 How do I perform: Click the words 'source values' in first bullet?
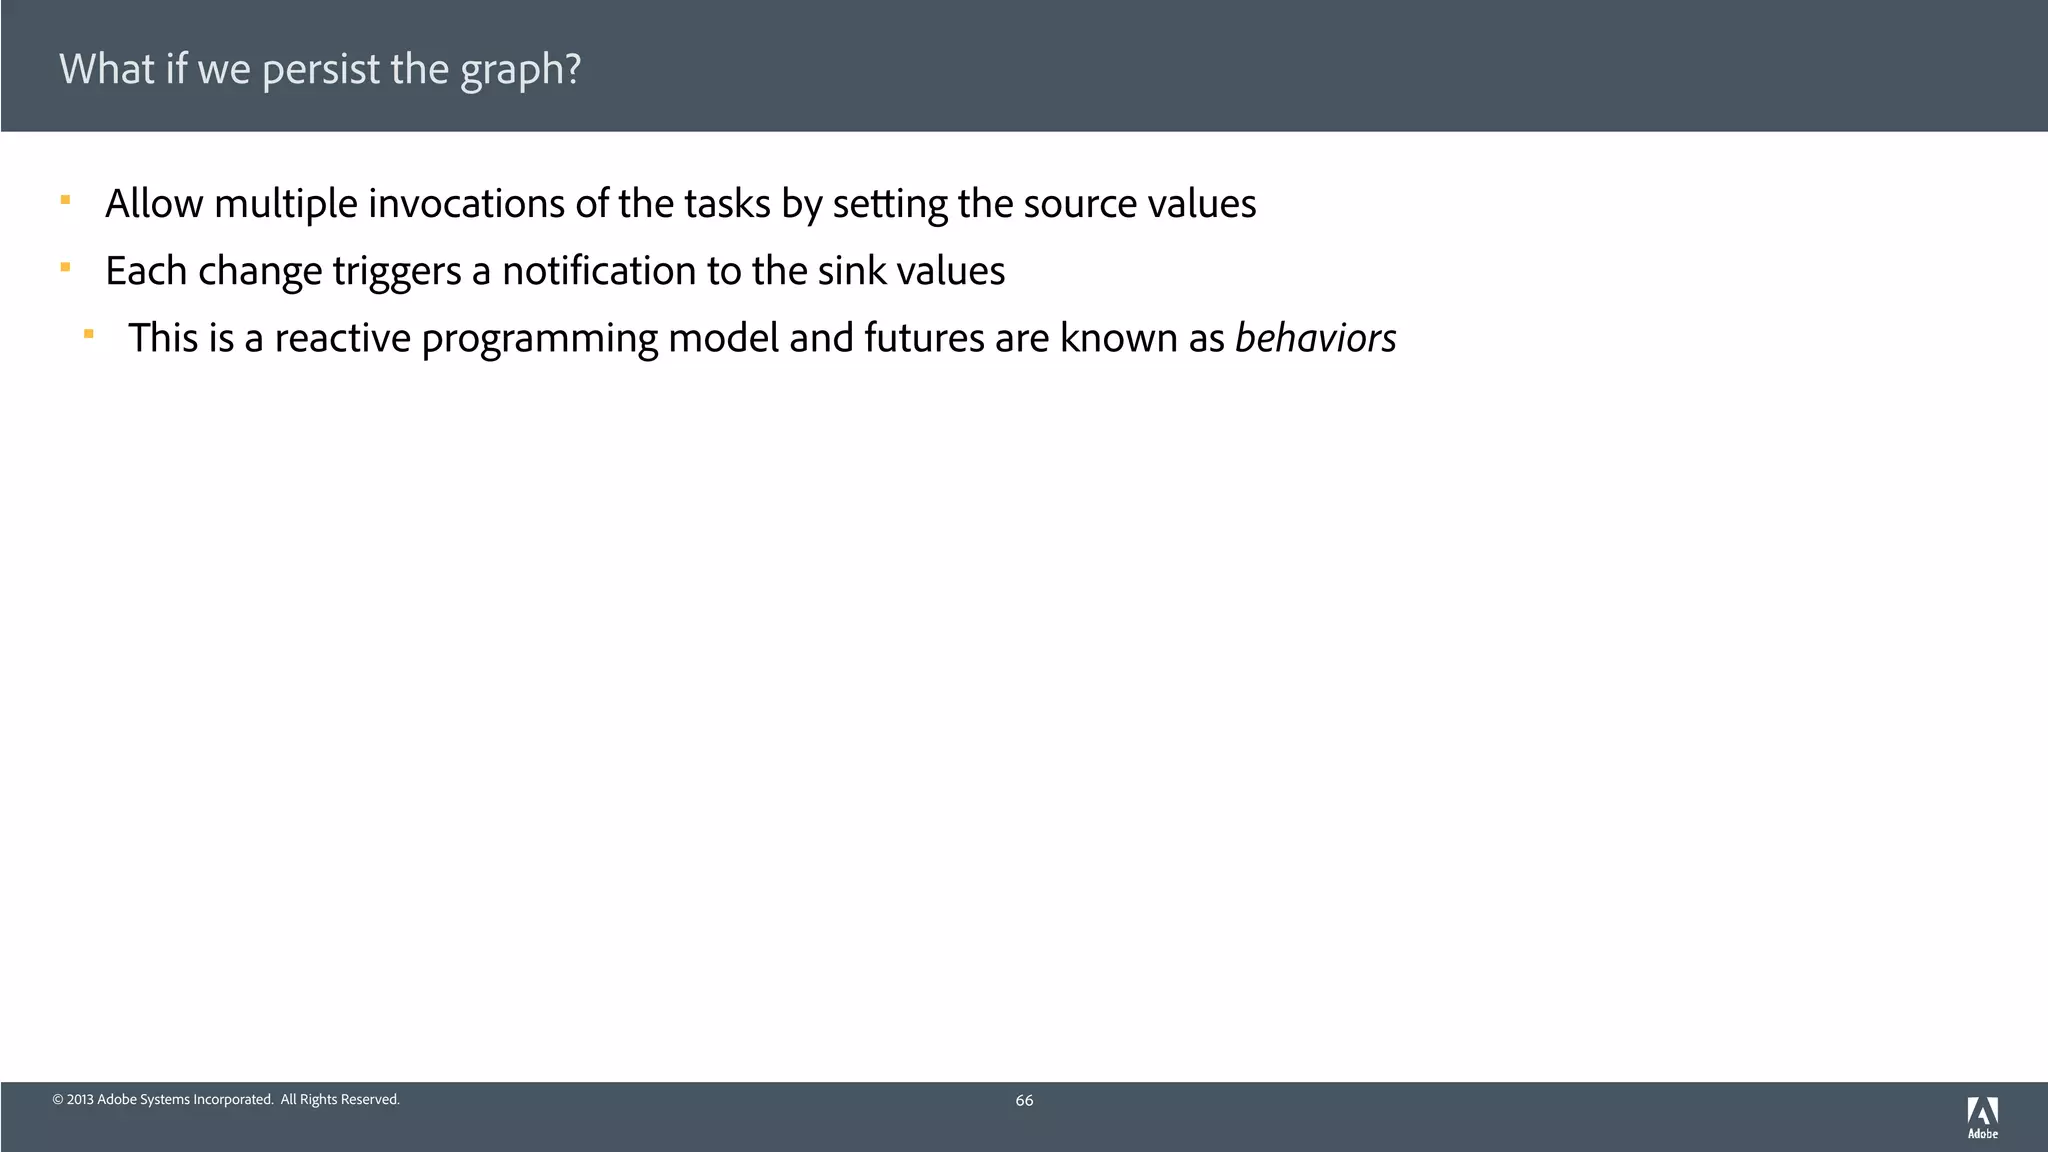(x=1140, y=204)
